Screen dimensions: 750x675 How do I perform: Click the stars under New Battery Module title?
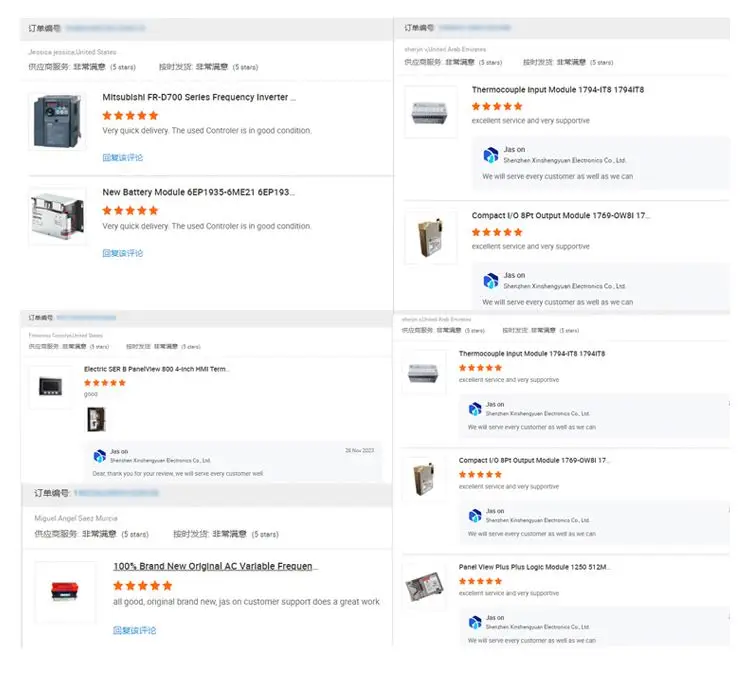[x=130, y=210]
